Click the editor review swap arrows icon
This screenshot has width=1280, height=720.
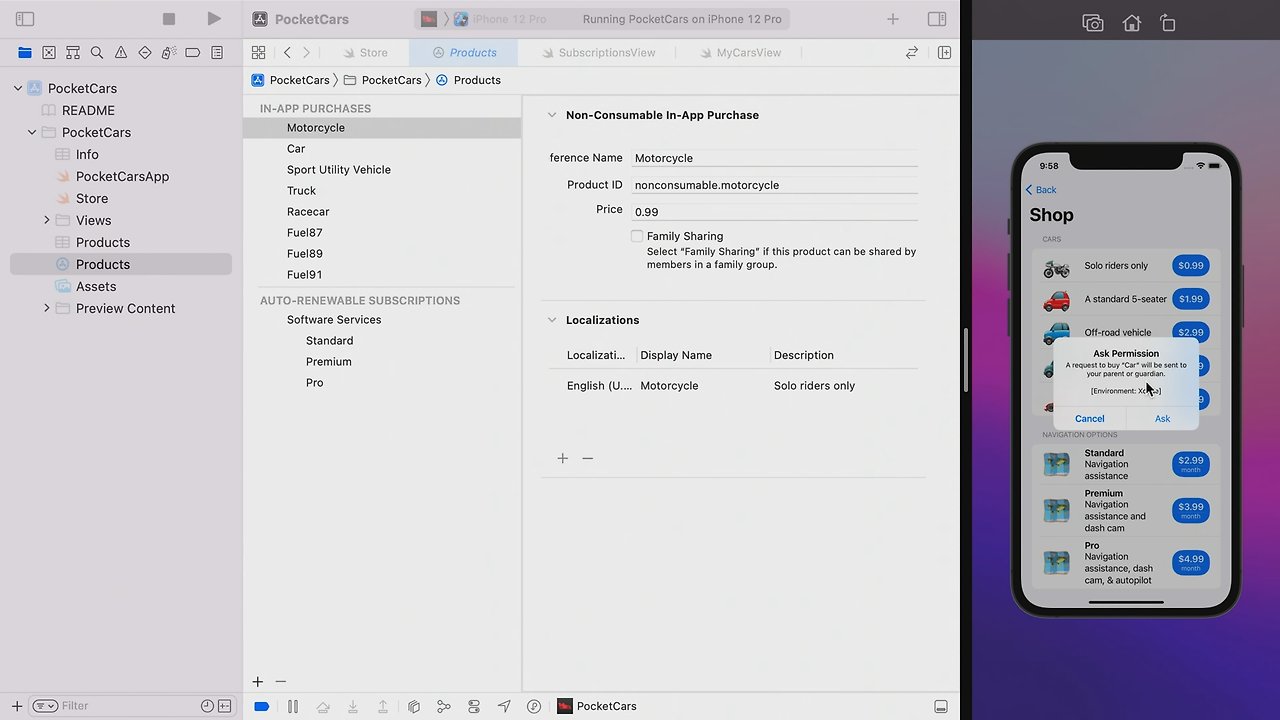point(912,52)
